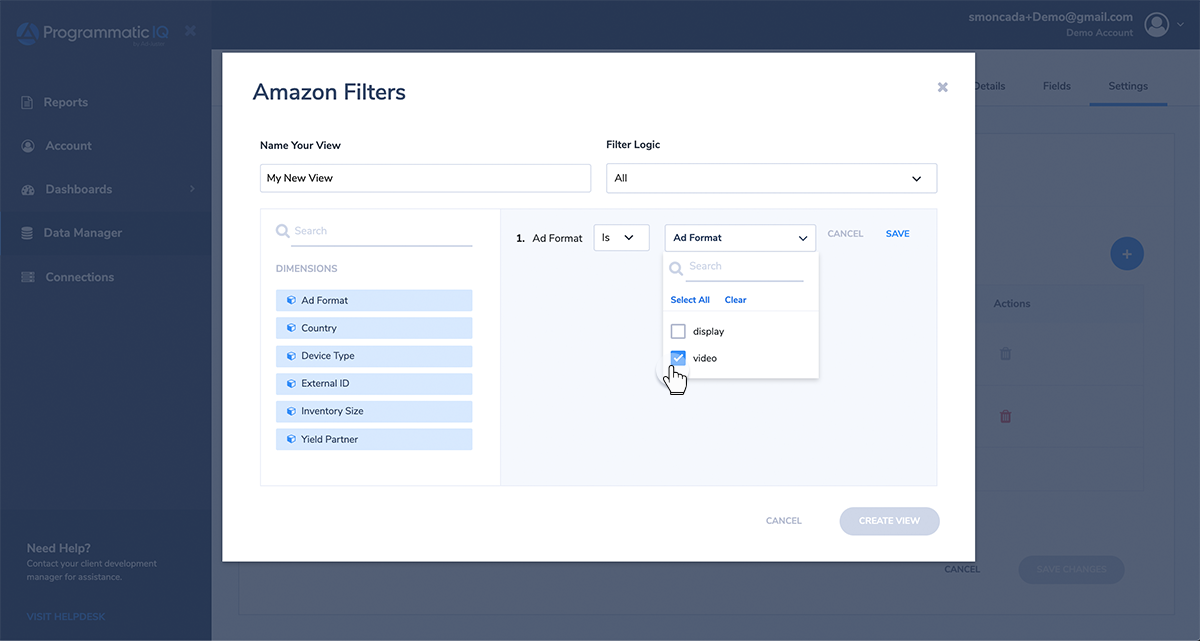The height and width of the screenshot is (641, 1200).
Task: Click CANCEL on the Ad Format filter row
Action: coord(845,234)
